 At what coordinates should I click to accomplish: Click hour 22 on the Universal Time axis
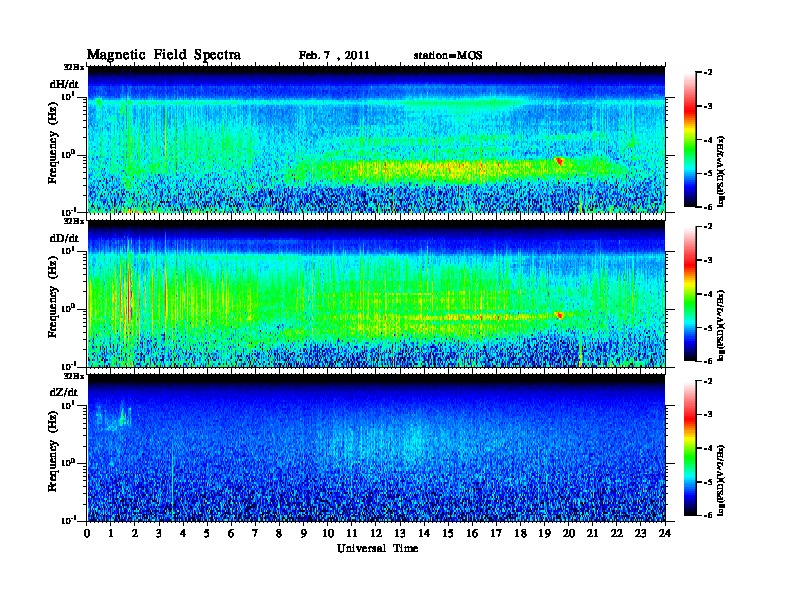click(x=617, y=533)
